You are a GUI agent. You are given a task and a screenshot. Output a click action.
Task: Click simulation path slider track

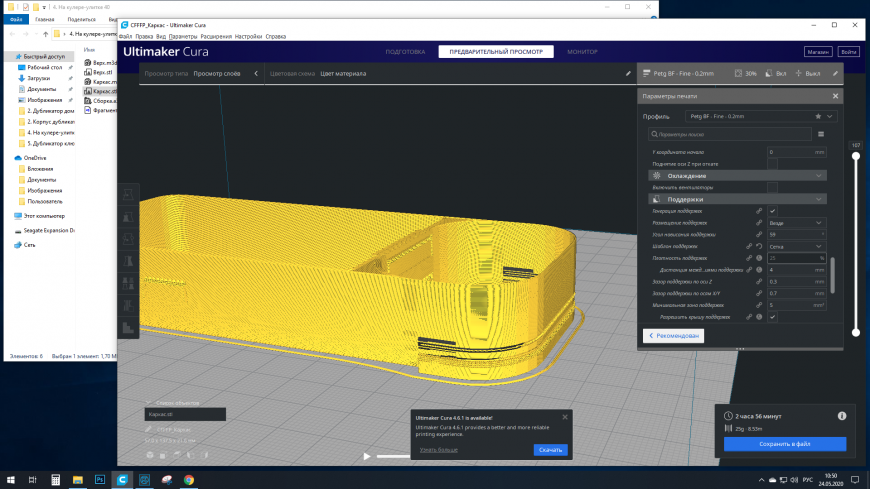(393, 456)
